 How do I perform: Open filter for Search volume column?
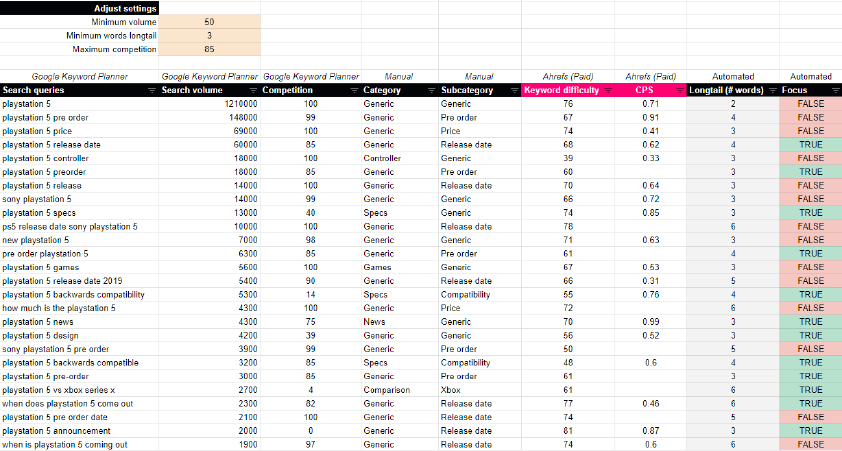253,90
